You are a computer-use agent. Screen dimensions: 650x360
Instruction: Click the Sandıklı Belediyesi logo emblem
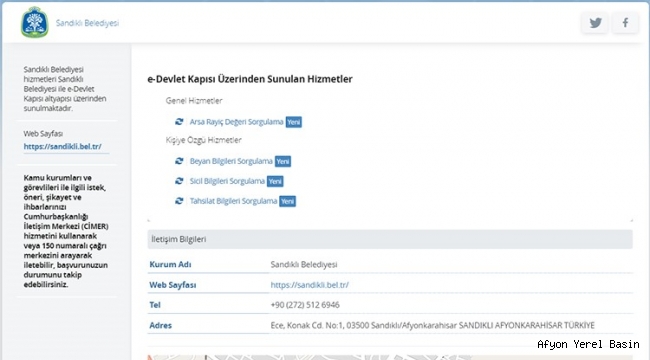pos(35,22)
